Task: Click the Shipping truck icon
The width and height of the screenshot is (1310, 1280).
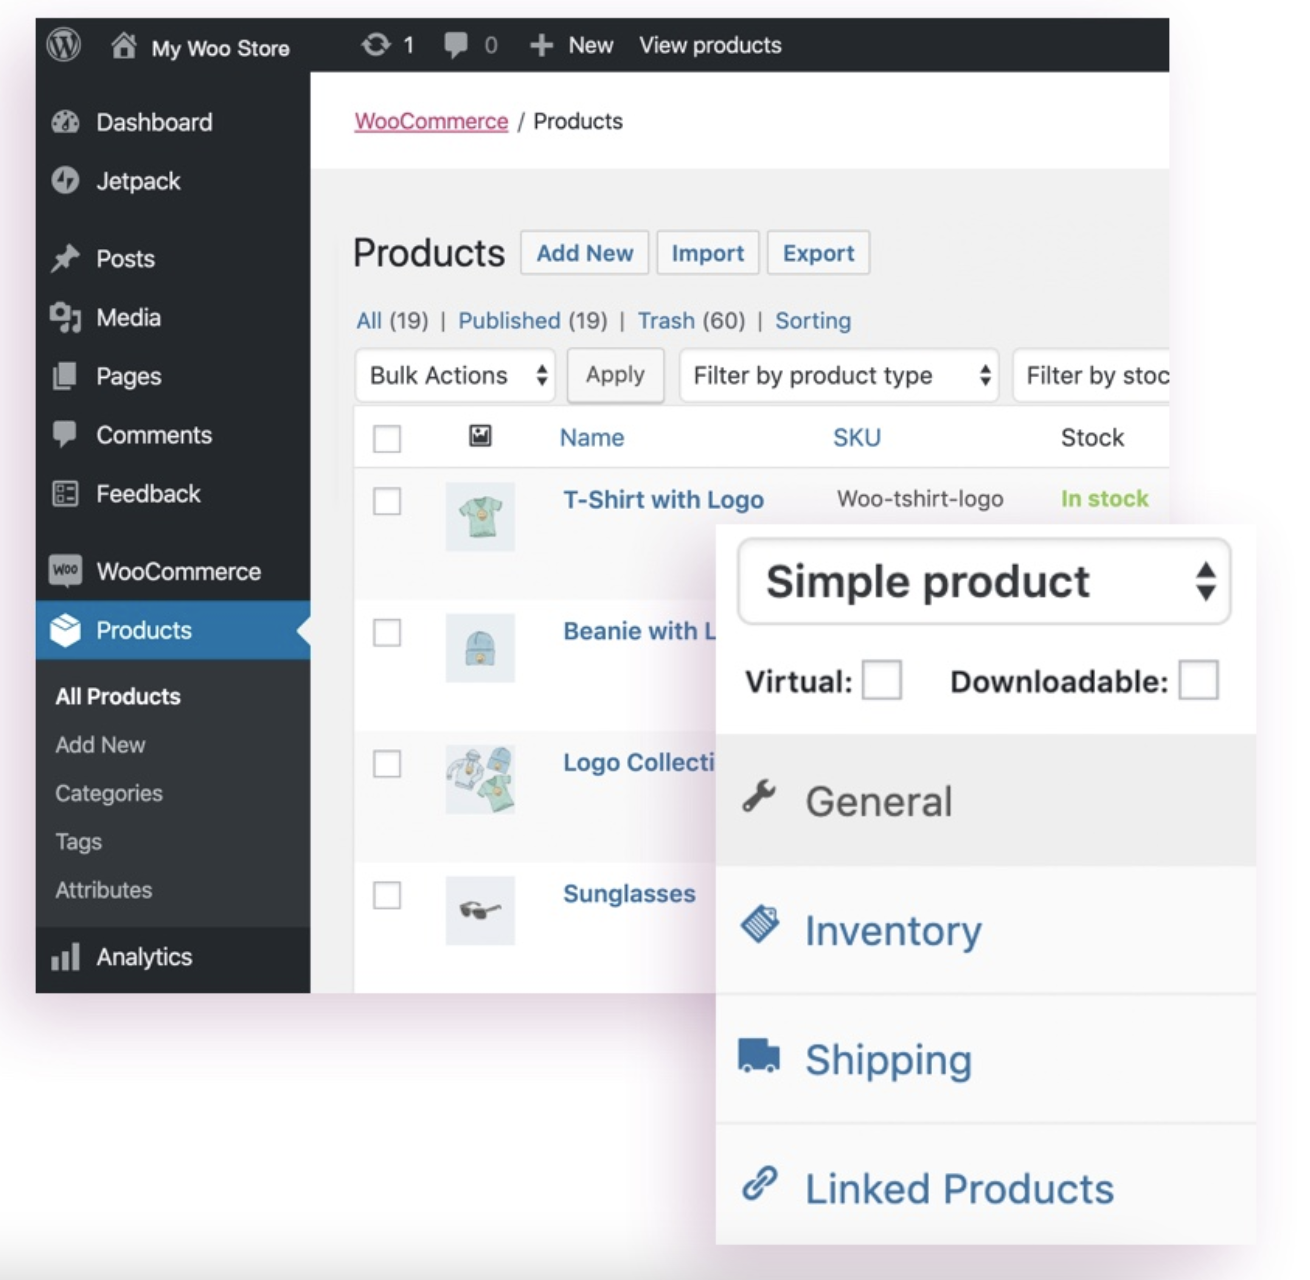Action: pos(759,1055)
